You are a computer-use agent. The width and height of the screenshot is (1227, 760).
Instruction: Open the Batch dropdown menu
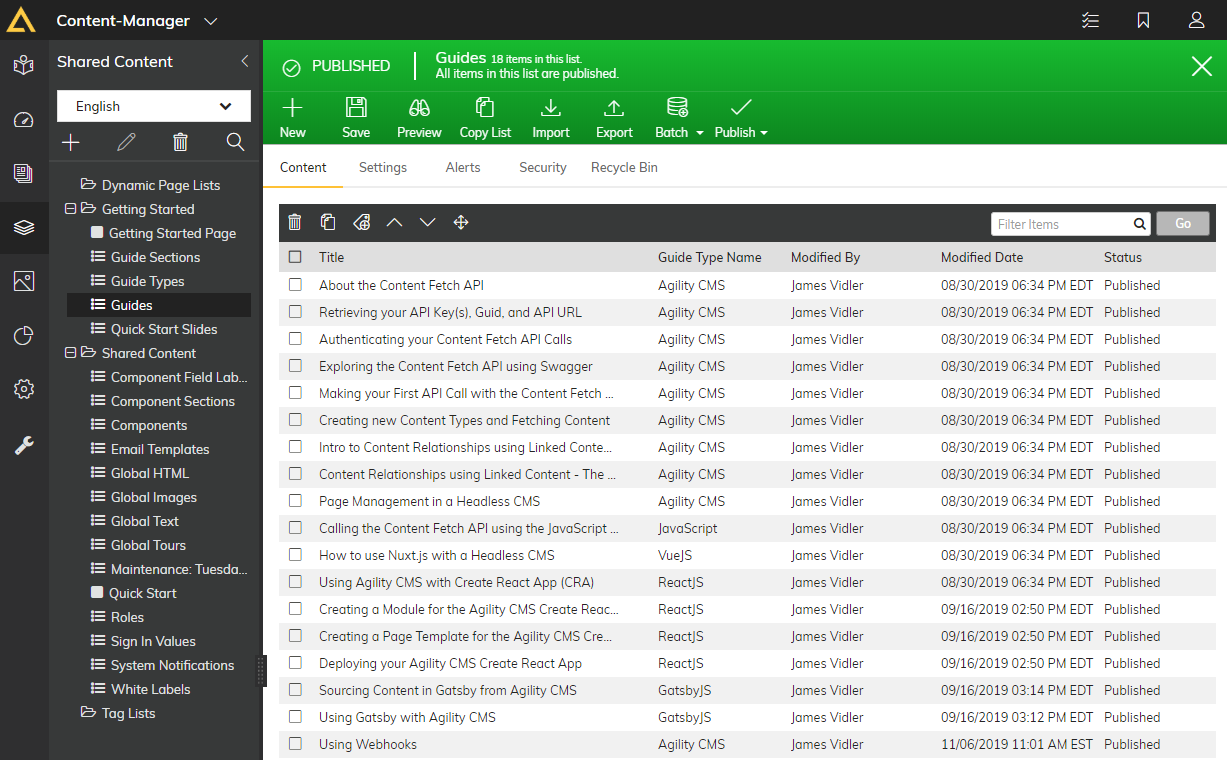pos(679,118)
